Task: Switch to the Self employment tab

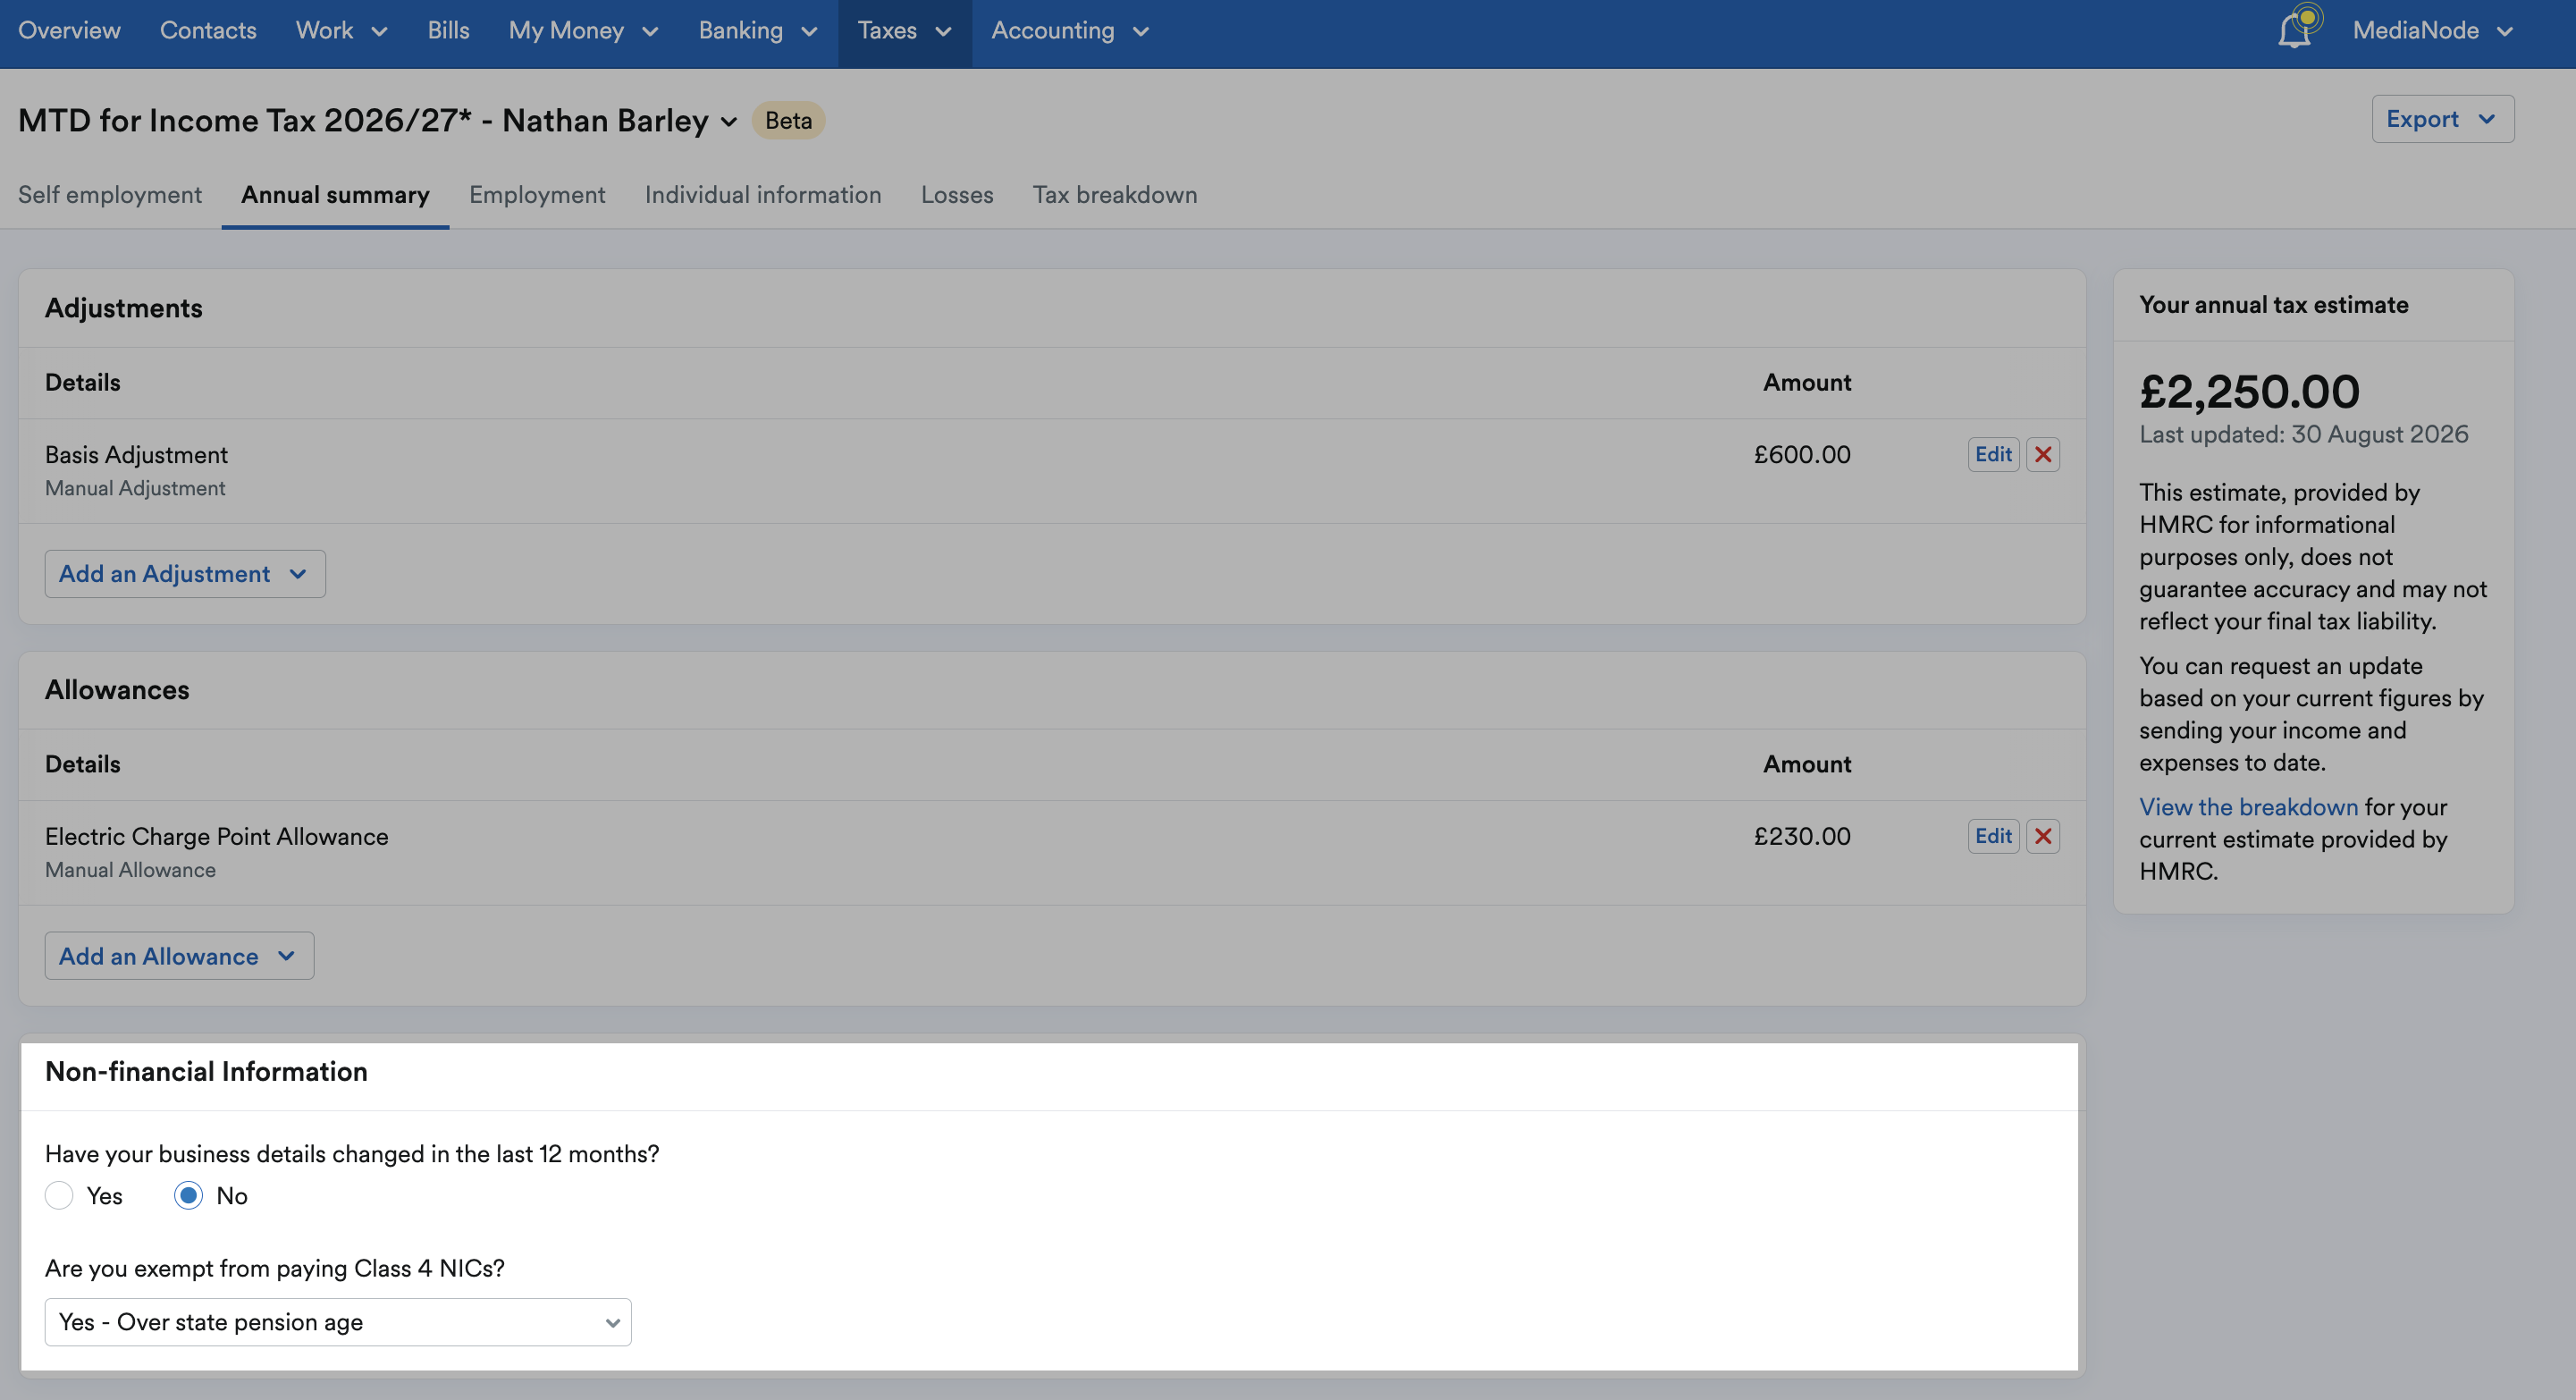Action: click(x=110, y=195)
